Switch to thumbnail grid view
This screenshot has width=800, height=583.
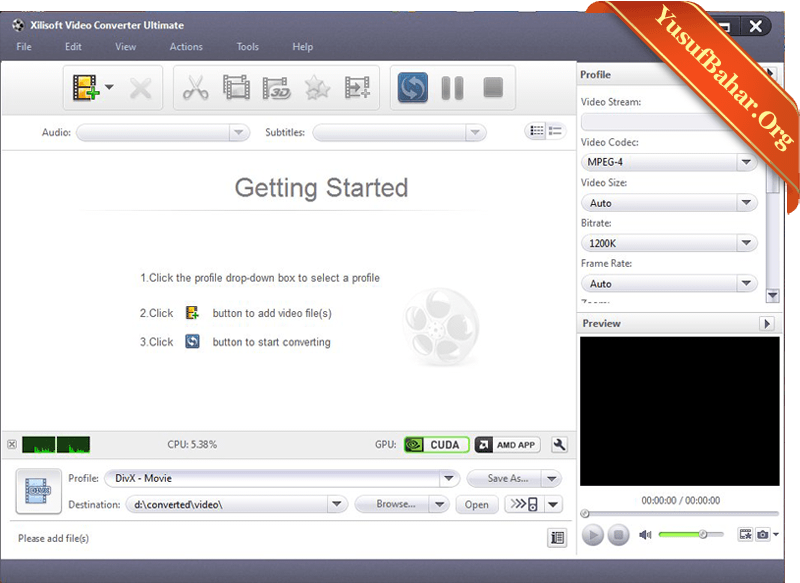click(536, 131)
